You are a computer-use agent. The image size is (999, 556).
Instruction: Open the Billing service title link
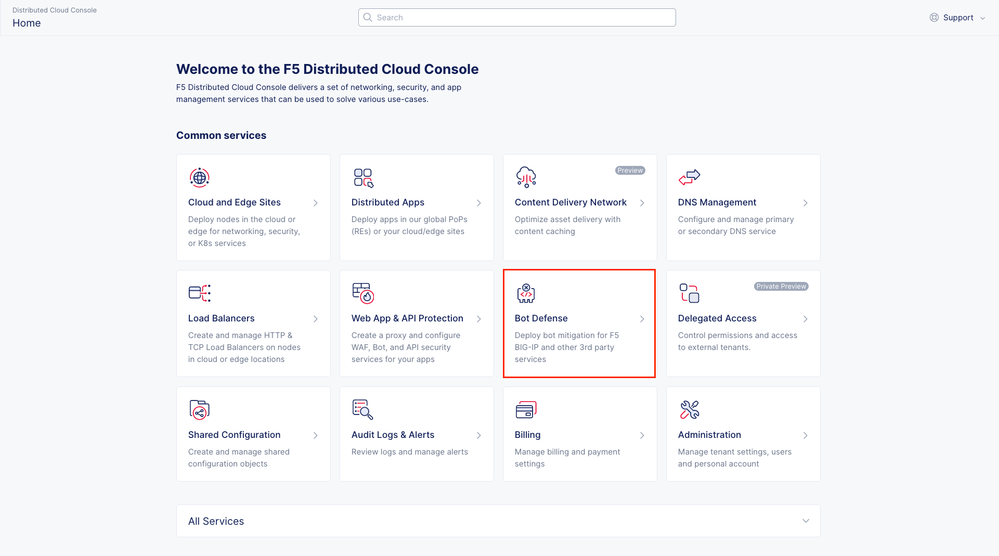pos(528,435)
